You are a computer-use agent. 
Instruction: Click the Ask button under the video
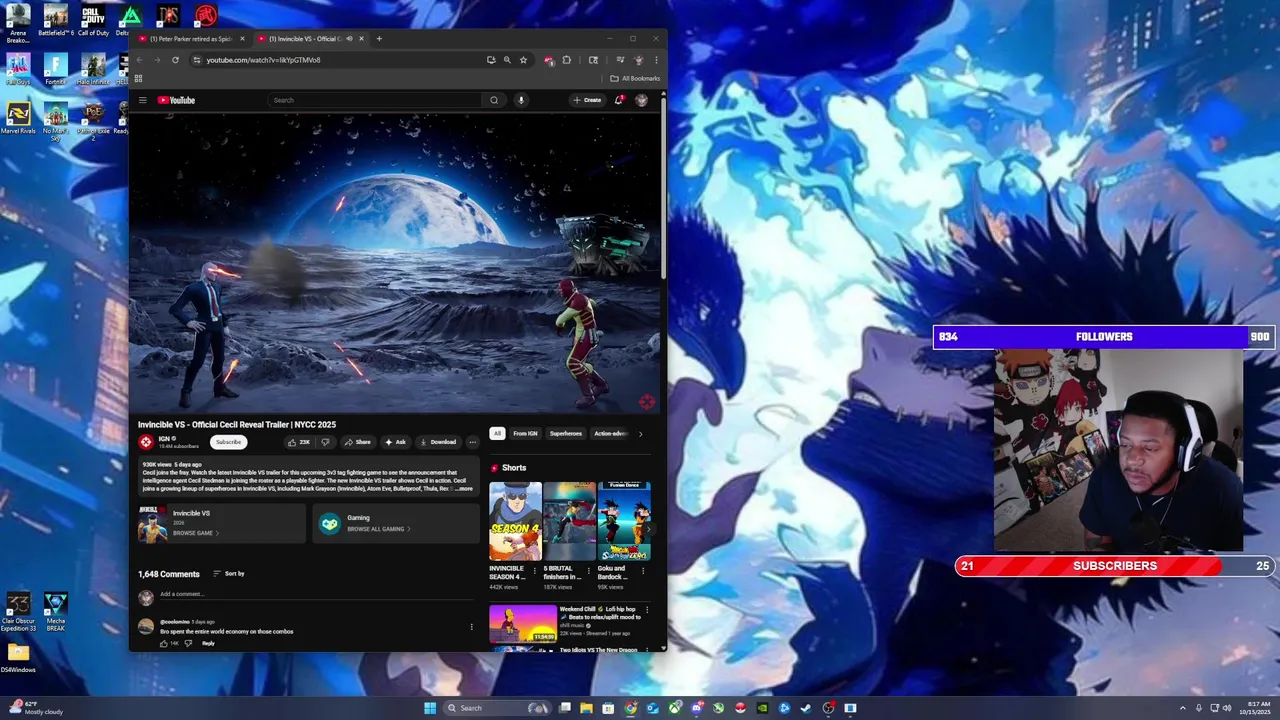click(x=395, y=442)
